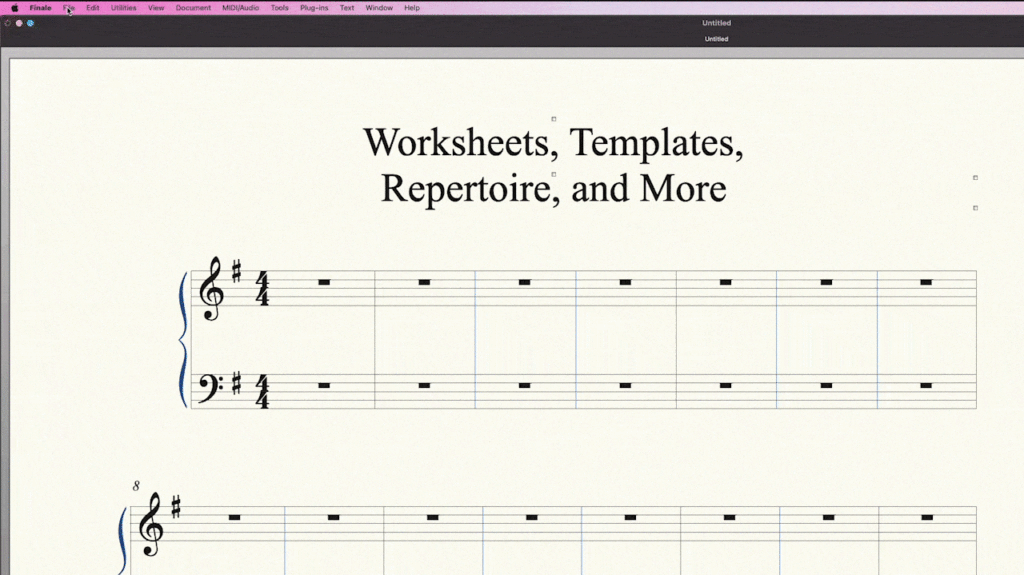Select the Untitled document tab
Image resolution: width=1024 pixels, height=575 pixels.
(716, 39)
